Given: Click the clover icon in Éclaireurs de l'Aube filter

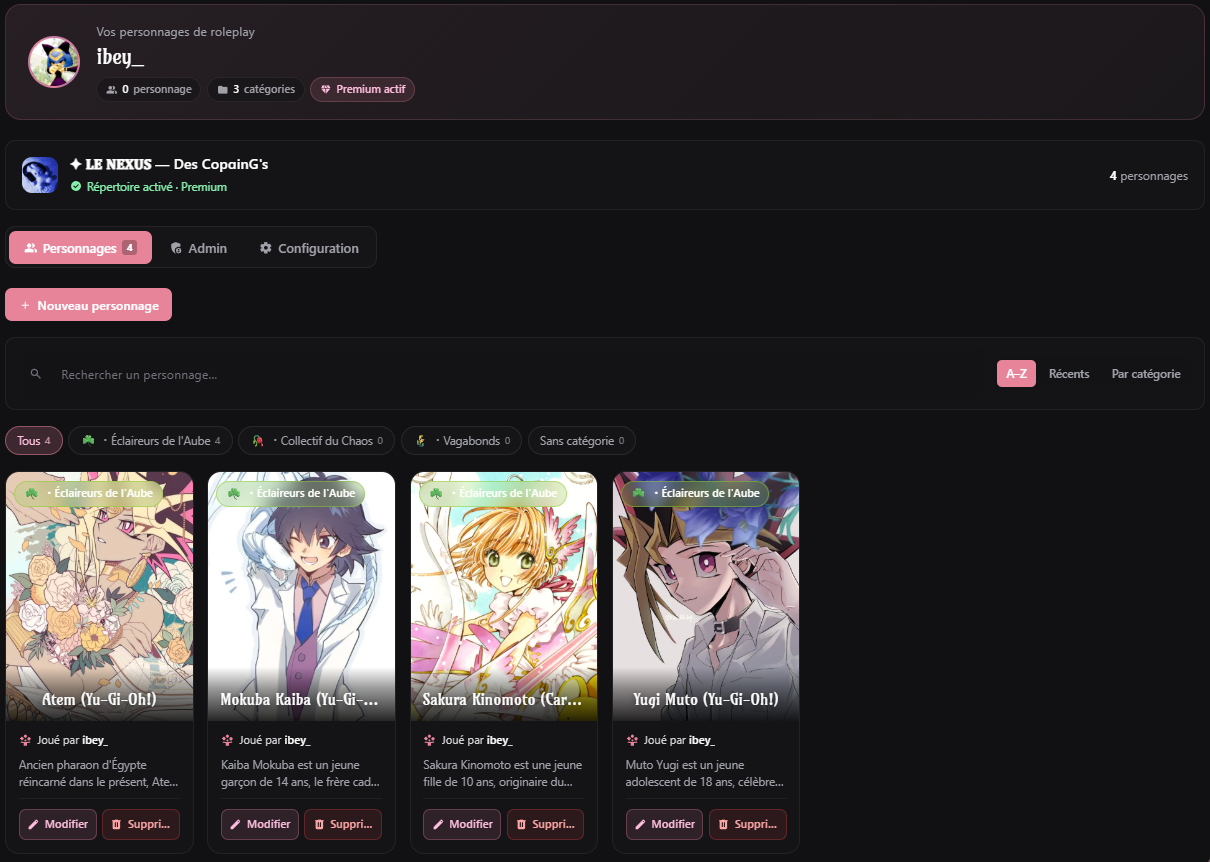Looking at the screenshot, I should point(88,441).
